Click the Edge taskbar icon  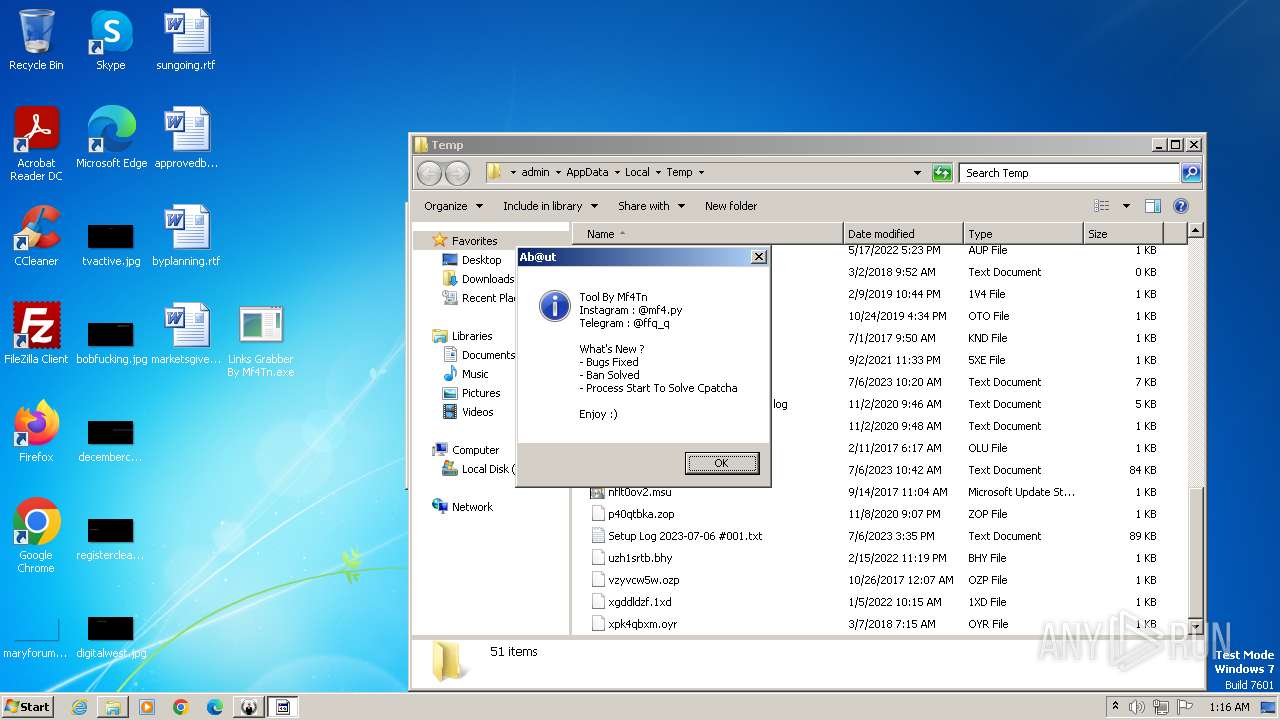(215, 707)
